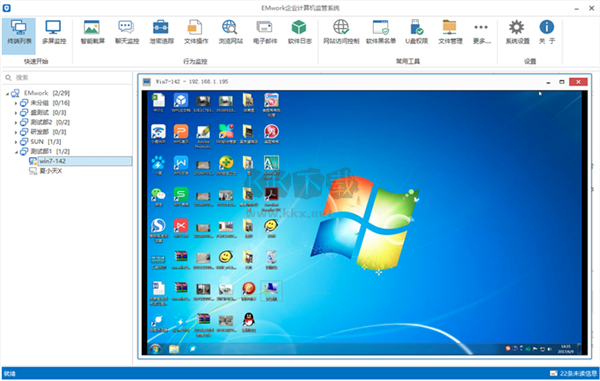Open the 电子邮件 email monitoring icon
Screen dimensions: 600x381
(x=265, y=32)
